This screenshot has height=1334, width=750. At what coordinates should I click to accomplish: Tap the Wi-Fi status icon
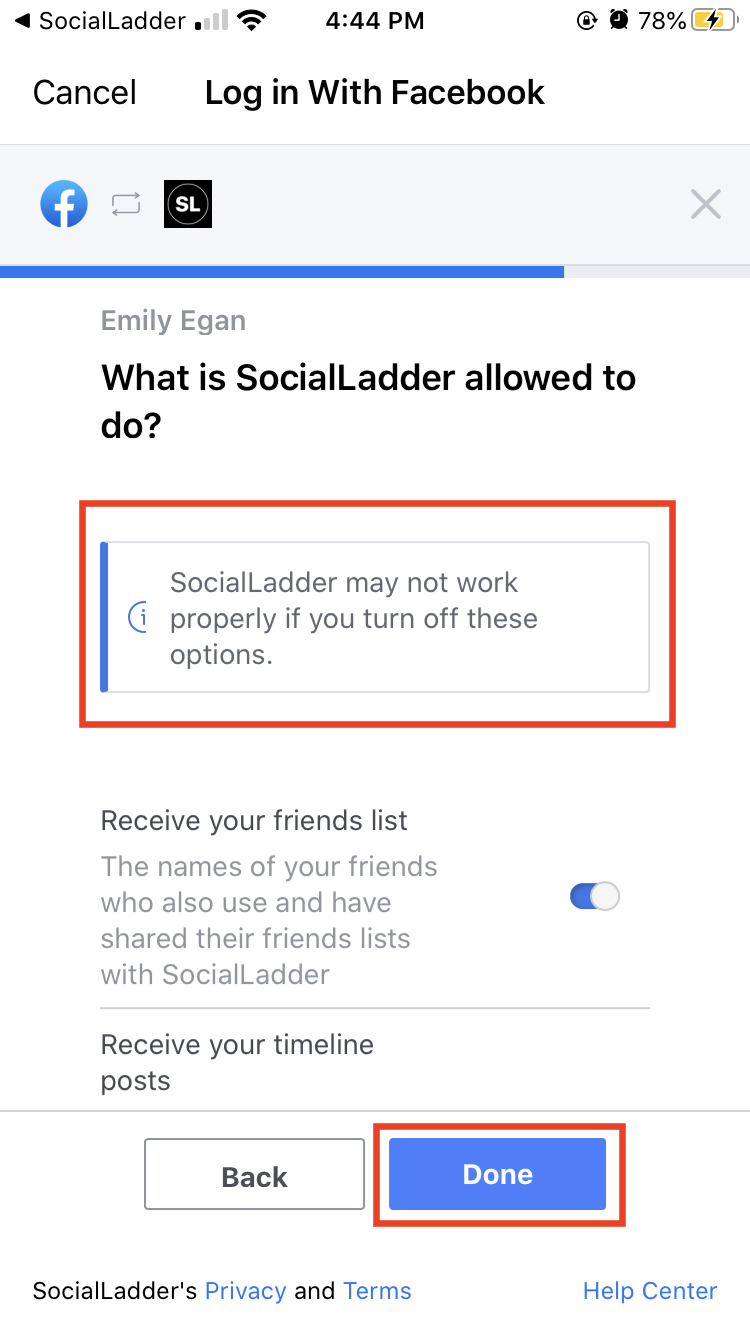pyautogui.click(x=252, y=21)
